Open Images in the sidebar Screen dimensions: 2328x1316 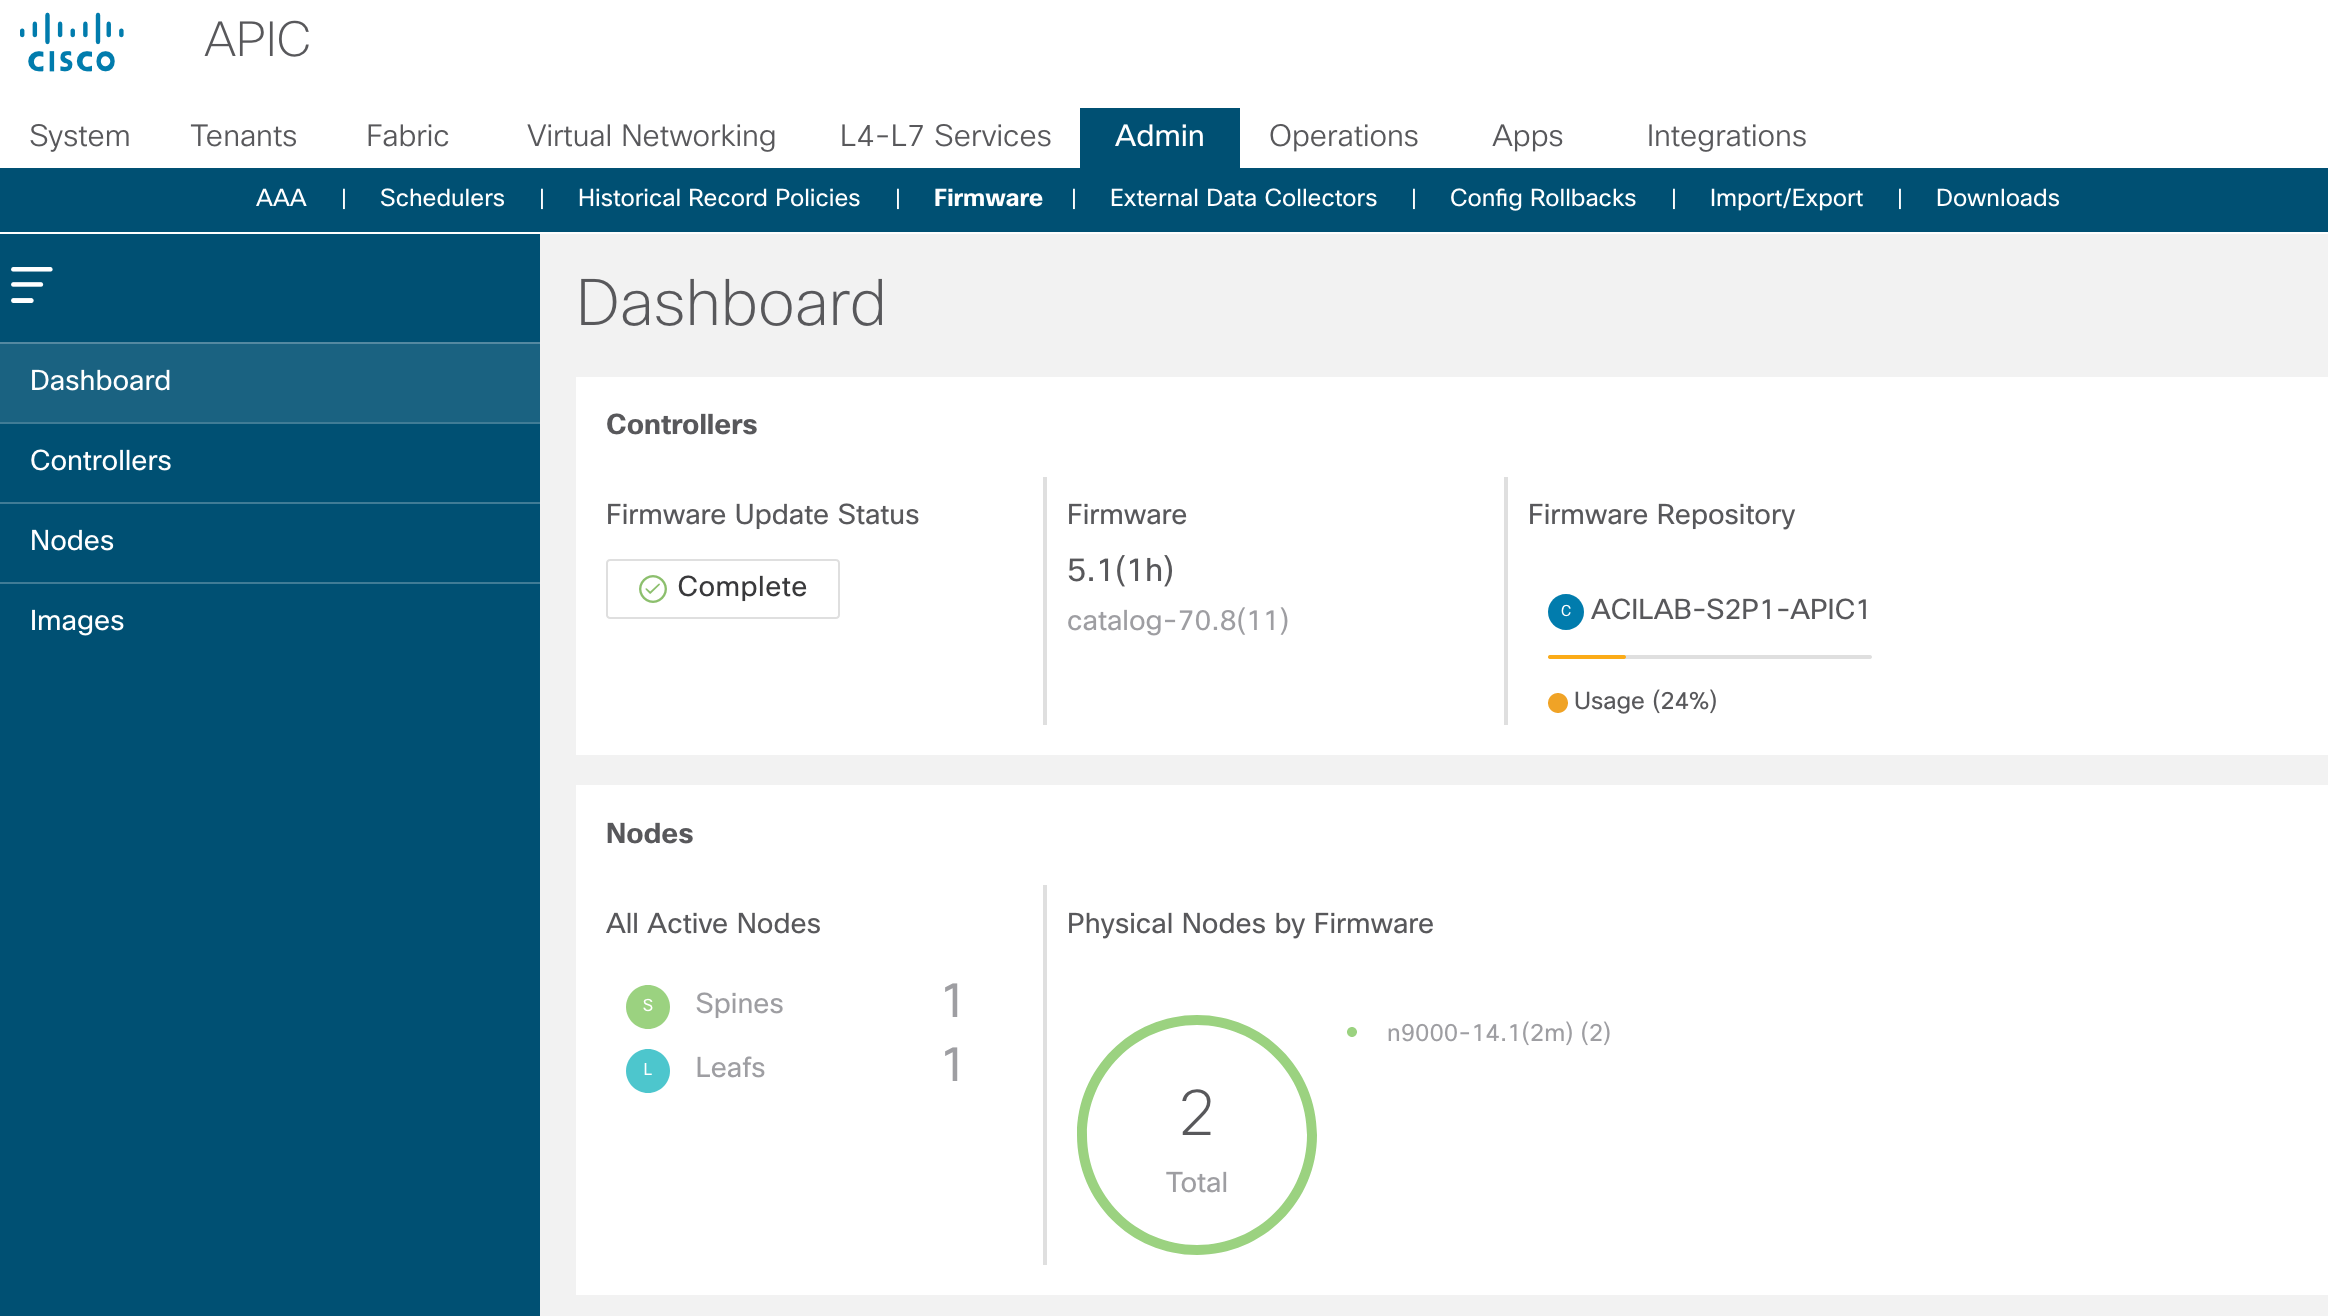pyautogui.click(x=270, y=621)
